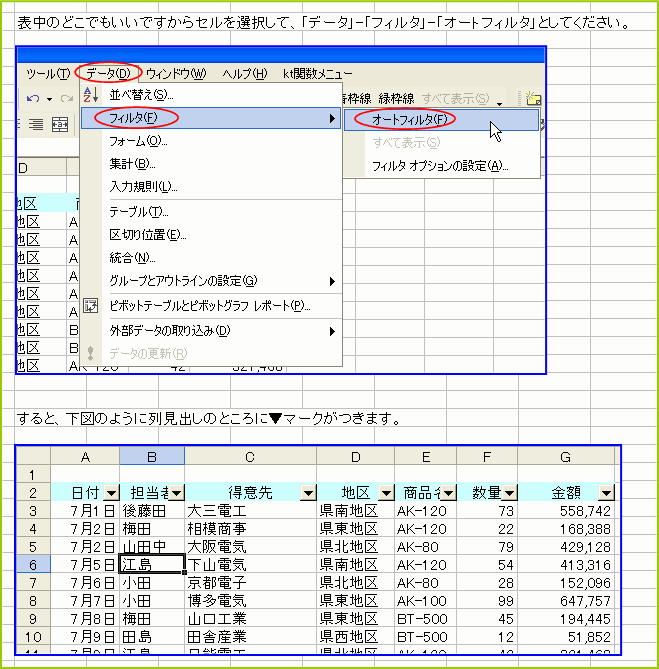
Task: Select row 3 header
Action: (33, 511)
